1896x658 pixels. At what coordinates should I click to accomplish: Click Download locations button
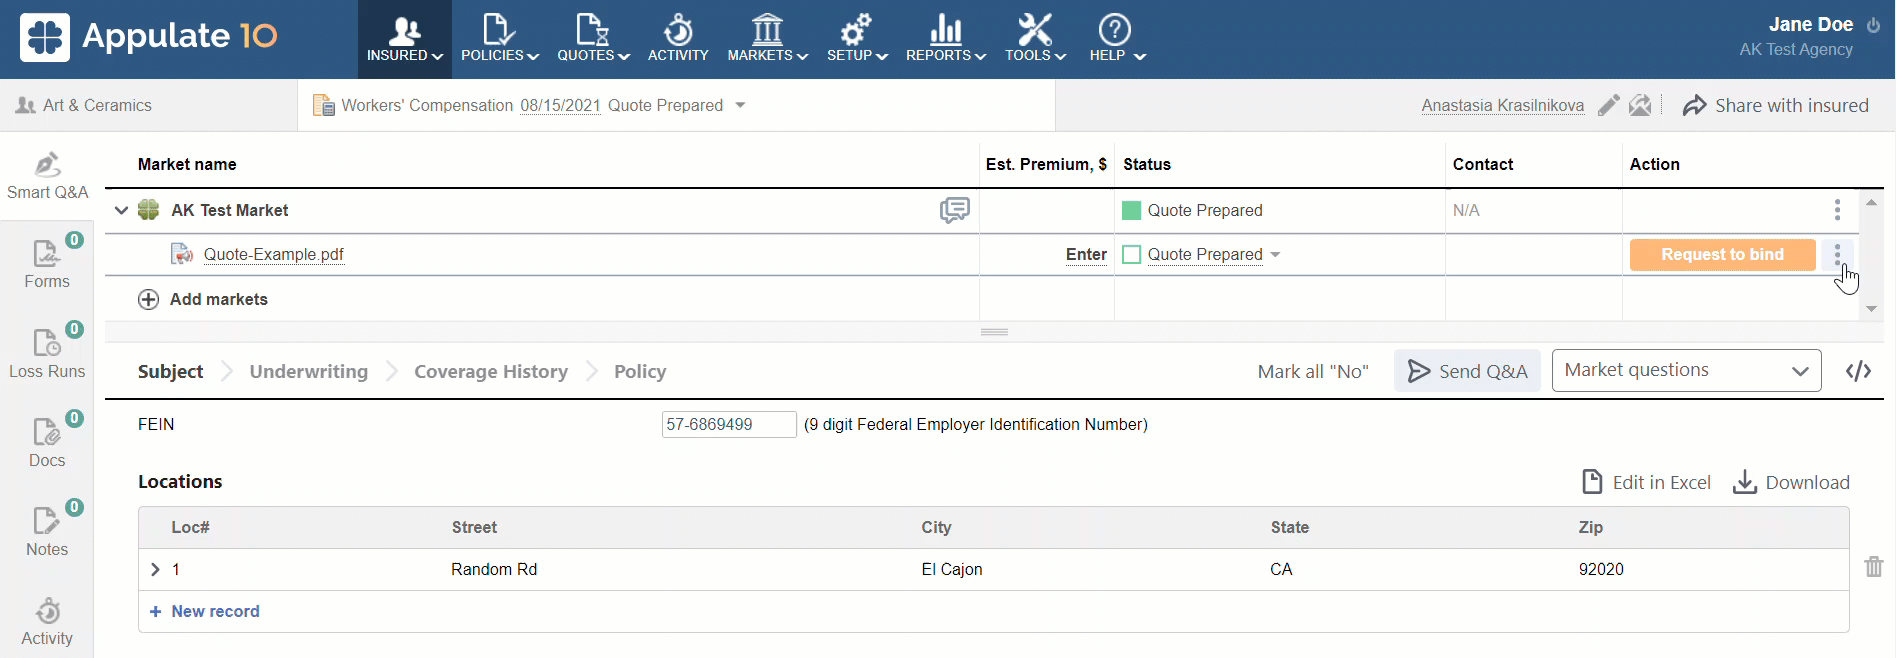[1791, 482]
